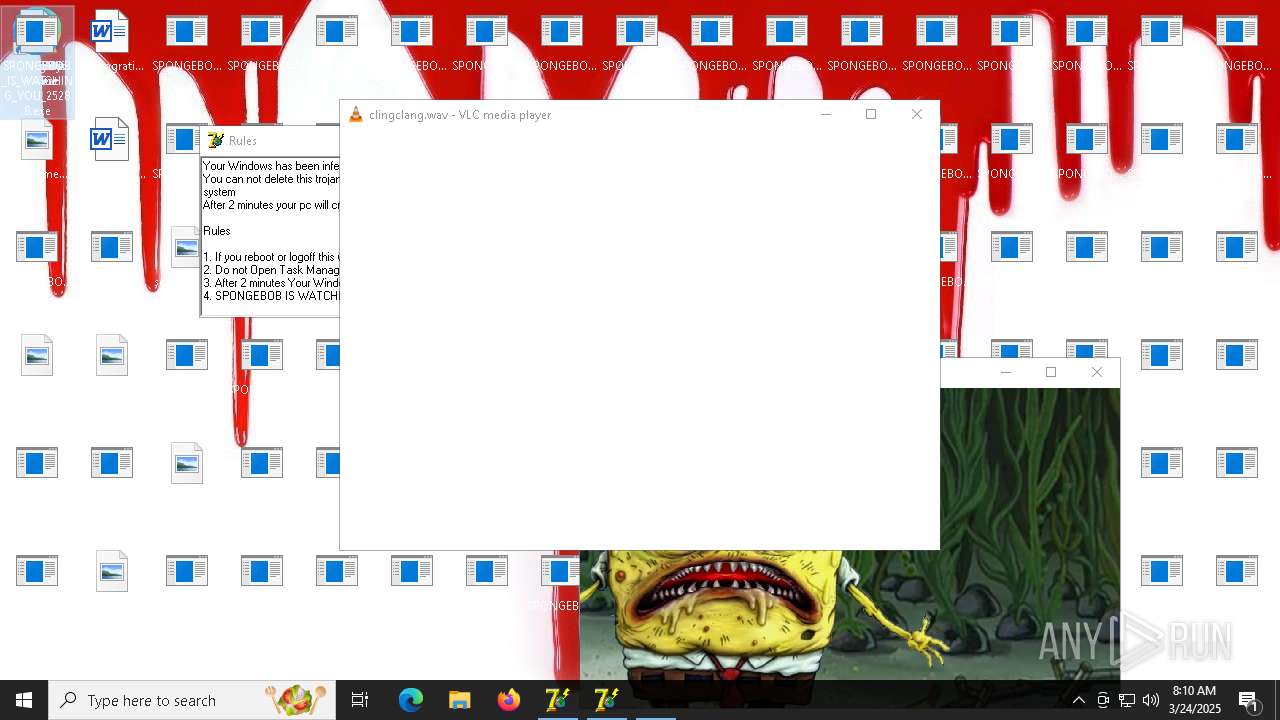The image size is (1280, 720).
Task: Select the Word document labeled '...grati...'
Action: (111, 42)
